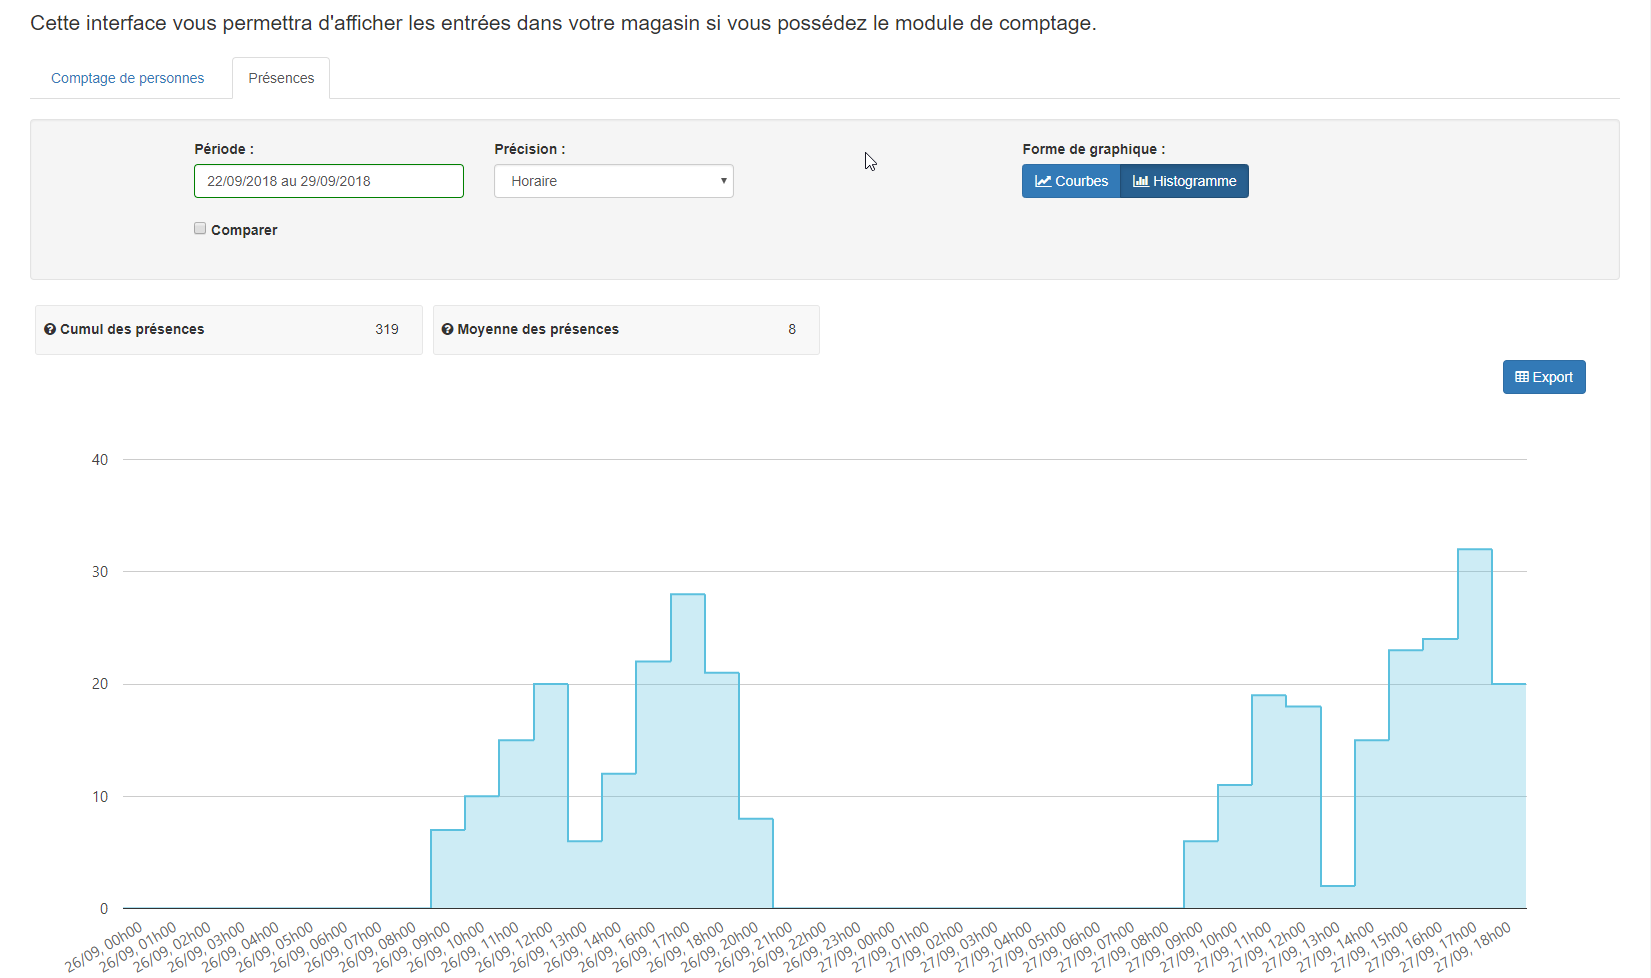Switch to Comptage de personnes tab
Viewport: 1651px width, 978px height.
coord(127,78)
